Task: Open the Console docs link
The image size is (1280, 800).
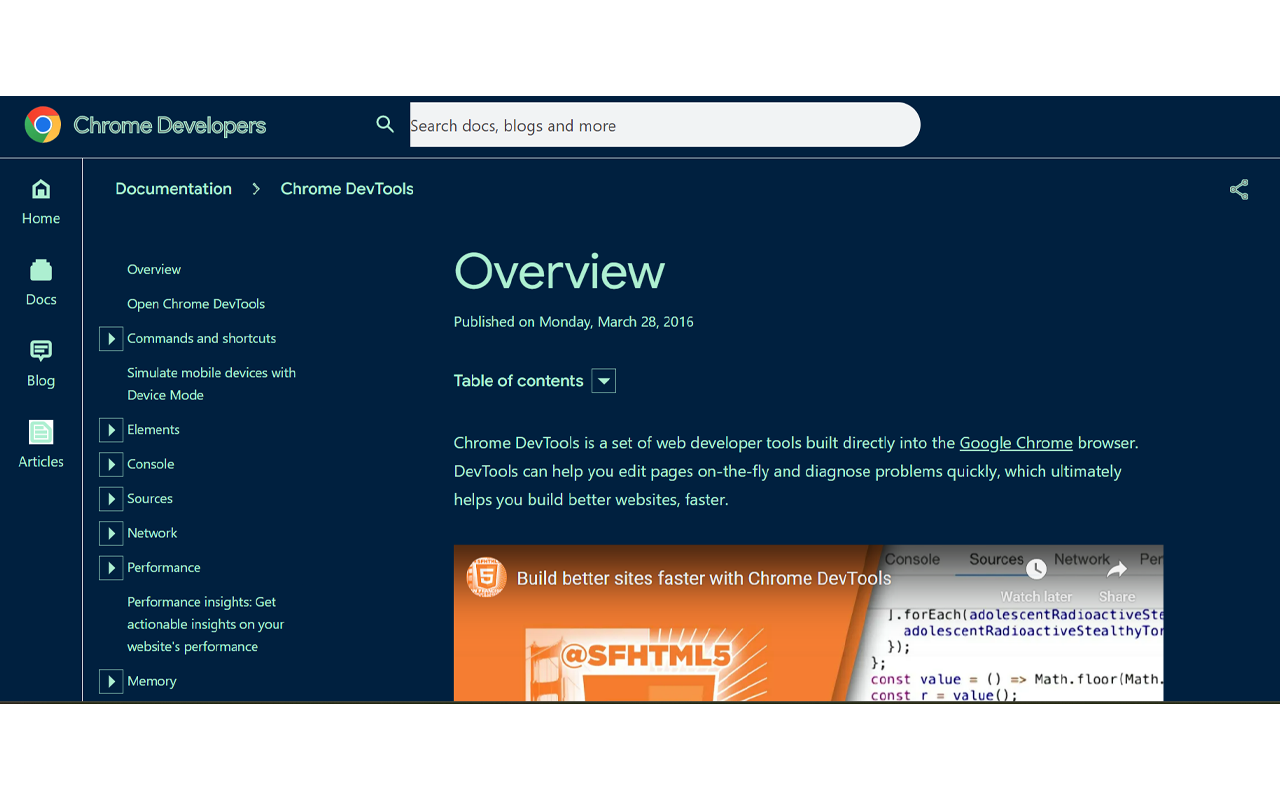Action: (x=151, y=464)
